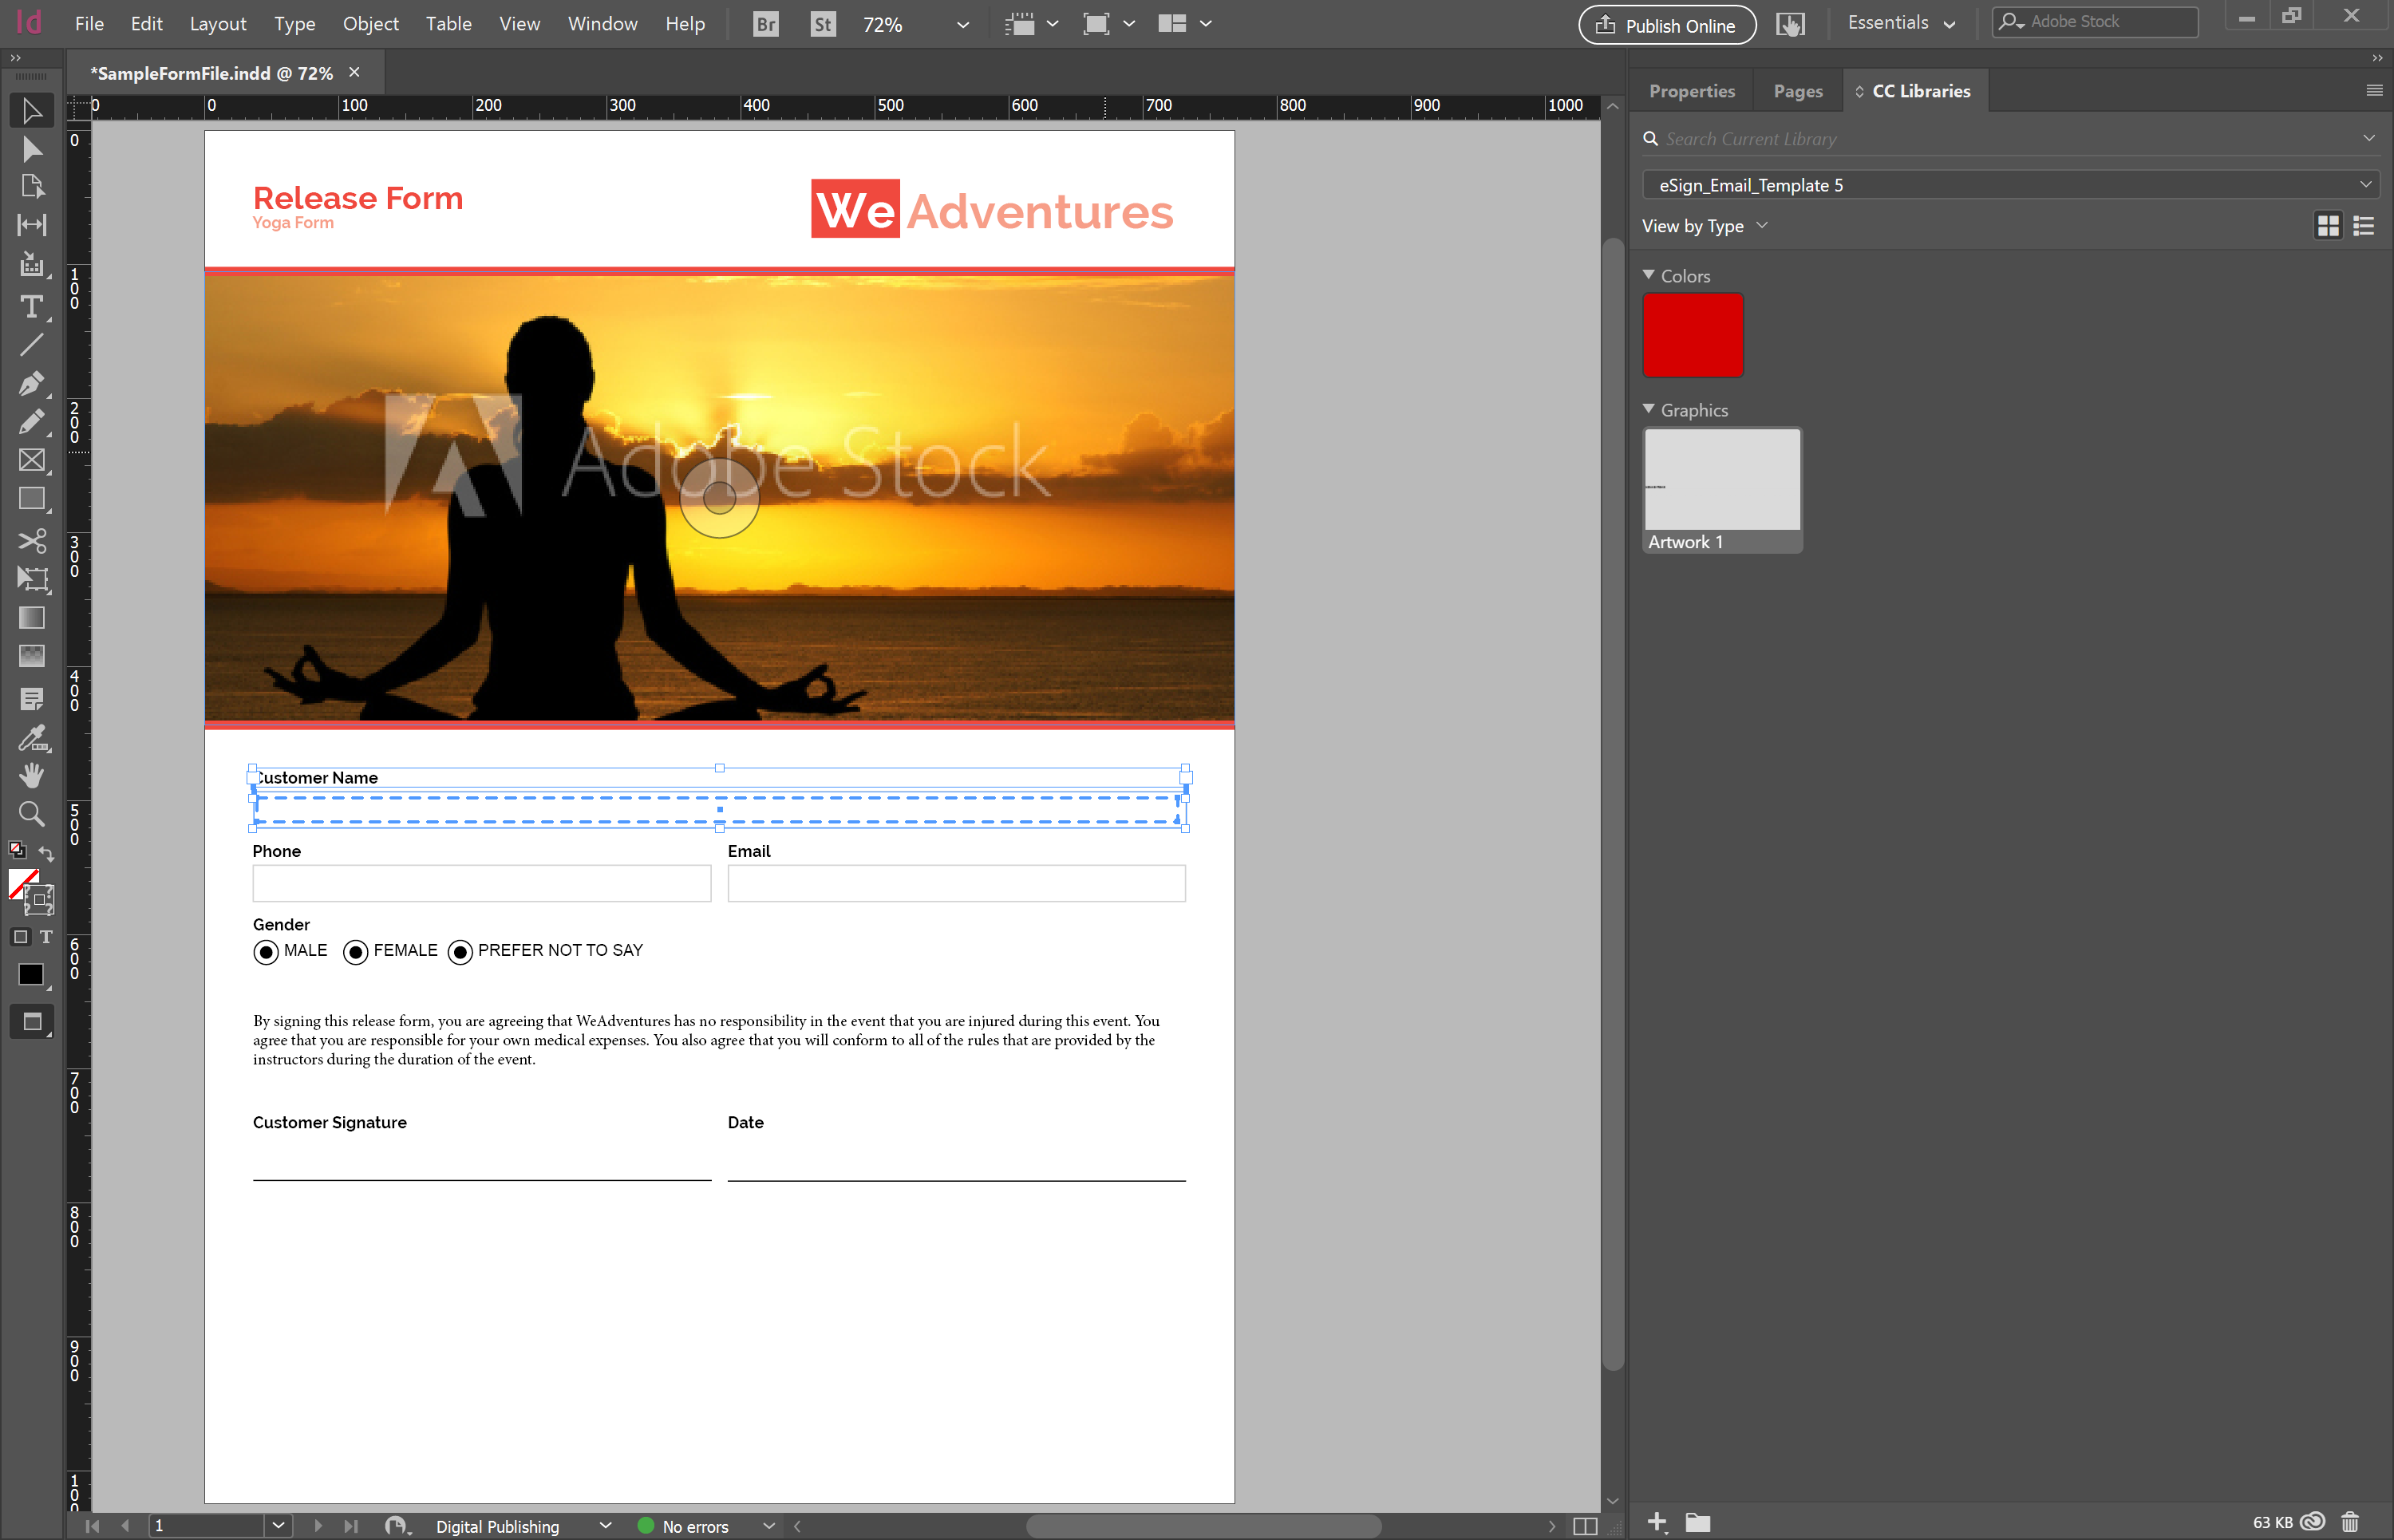Switch to the Pages tab
The height and width of the screenshot is (1540, 2394).
1797,91
